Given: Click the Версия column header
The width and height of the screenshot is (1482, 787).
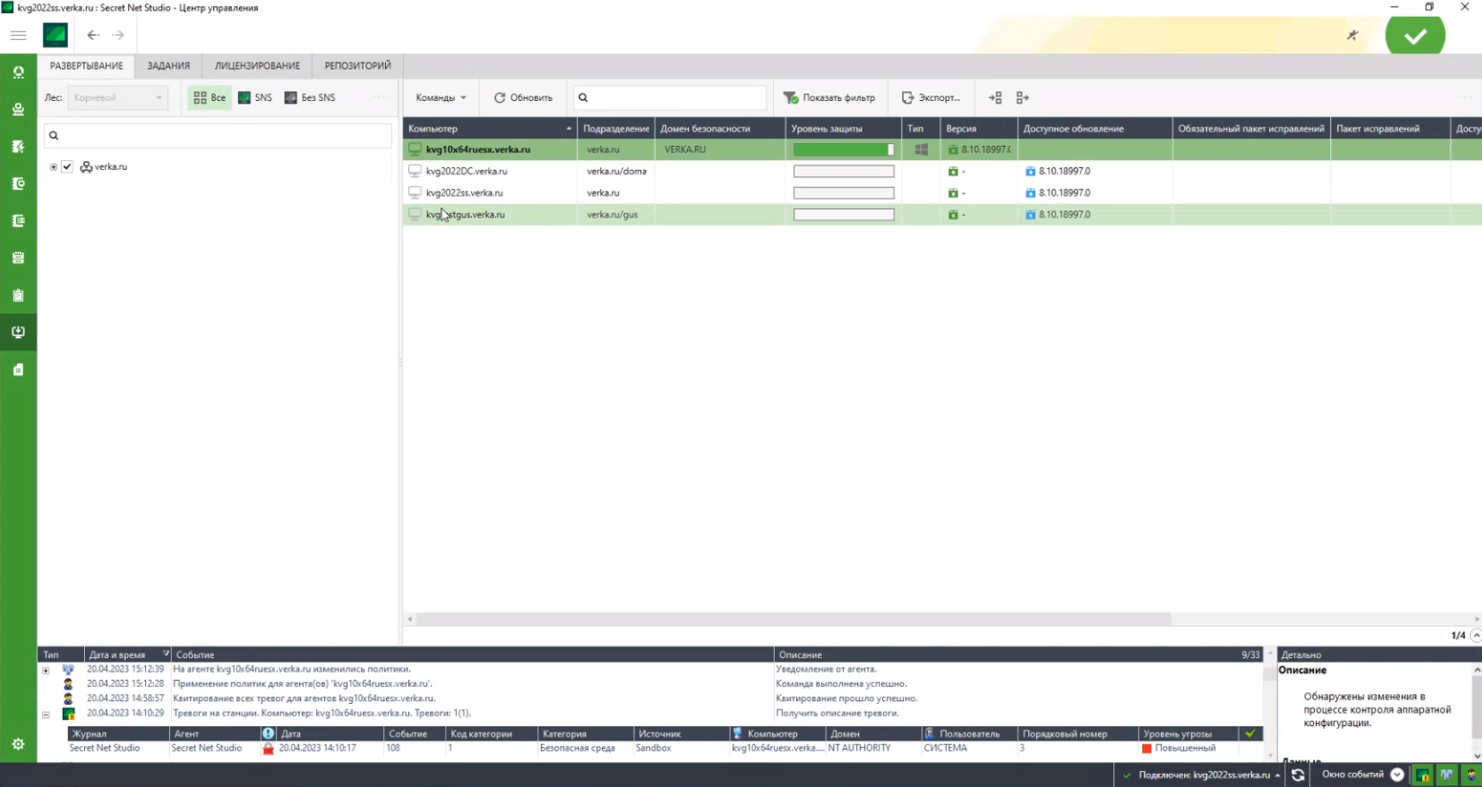Looking at the screenshot, I should click(979, 129).
